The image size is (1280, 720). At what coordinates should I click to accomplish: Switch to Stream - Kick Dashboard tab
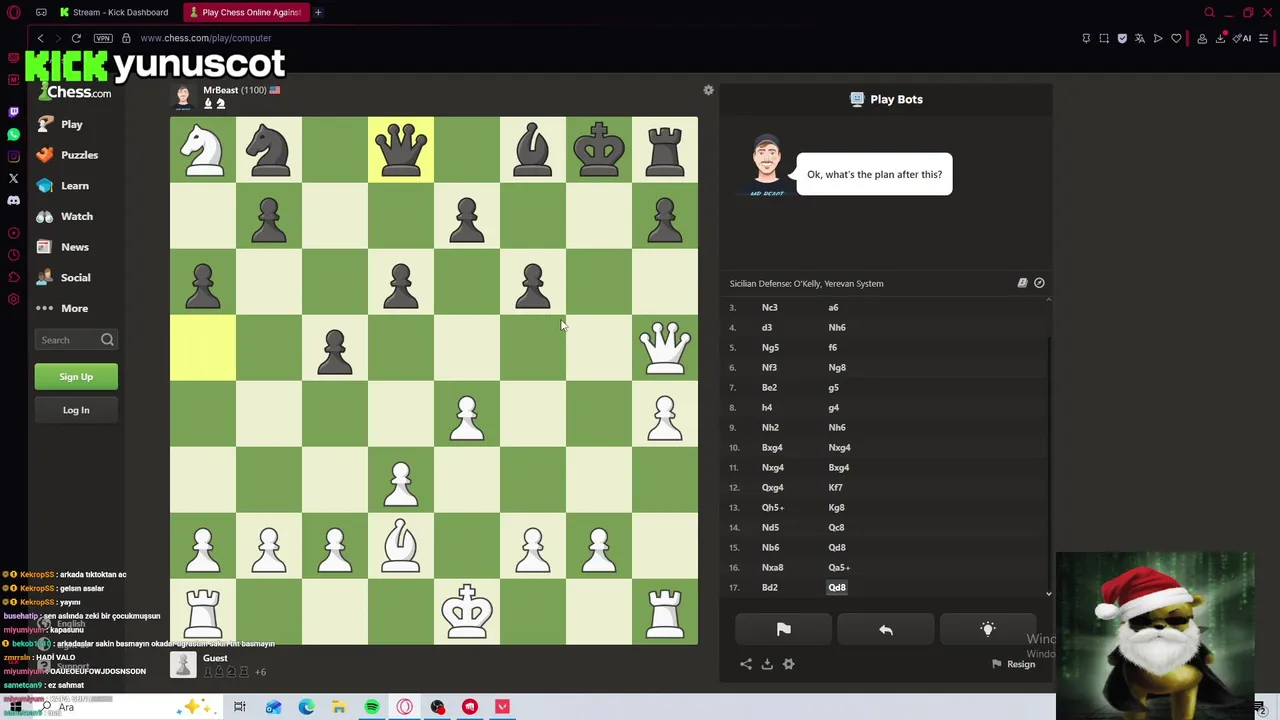point(113,12)
